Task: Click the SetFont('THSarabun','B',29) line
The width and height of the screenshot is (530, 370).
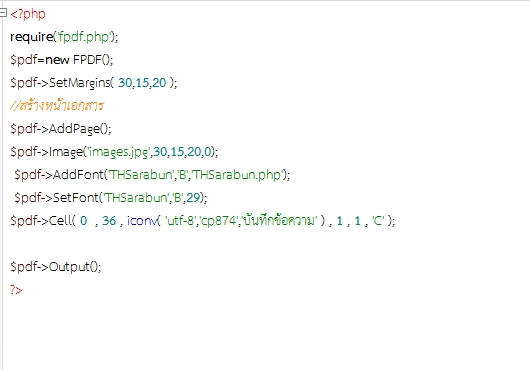Action: pyautogui.click(x=111, y=198)
